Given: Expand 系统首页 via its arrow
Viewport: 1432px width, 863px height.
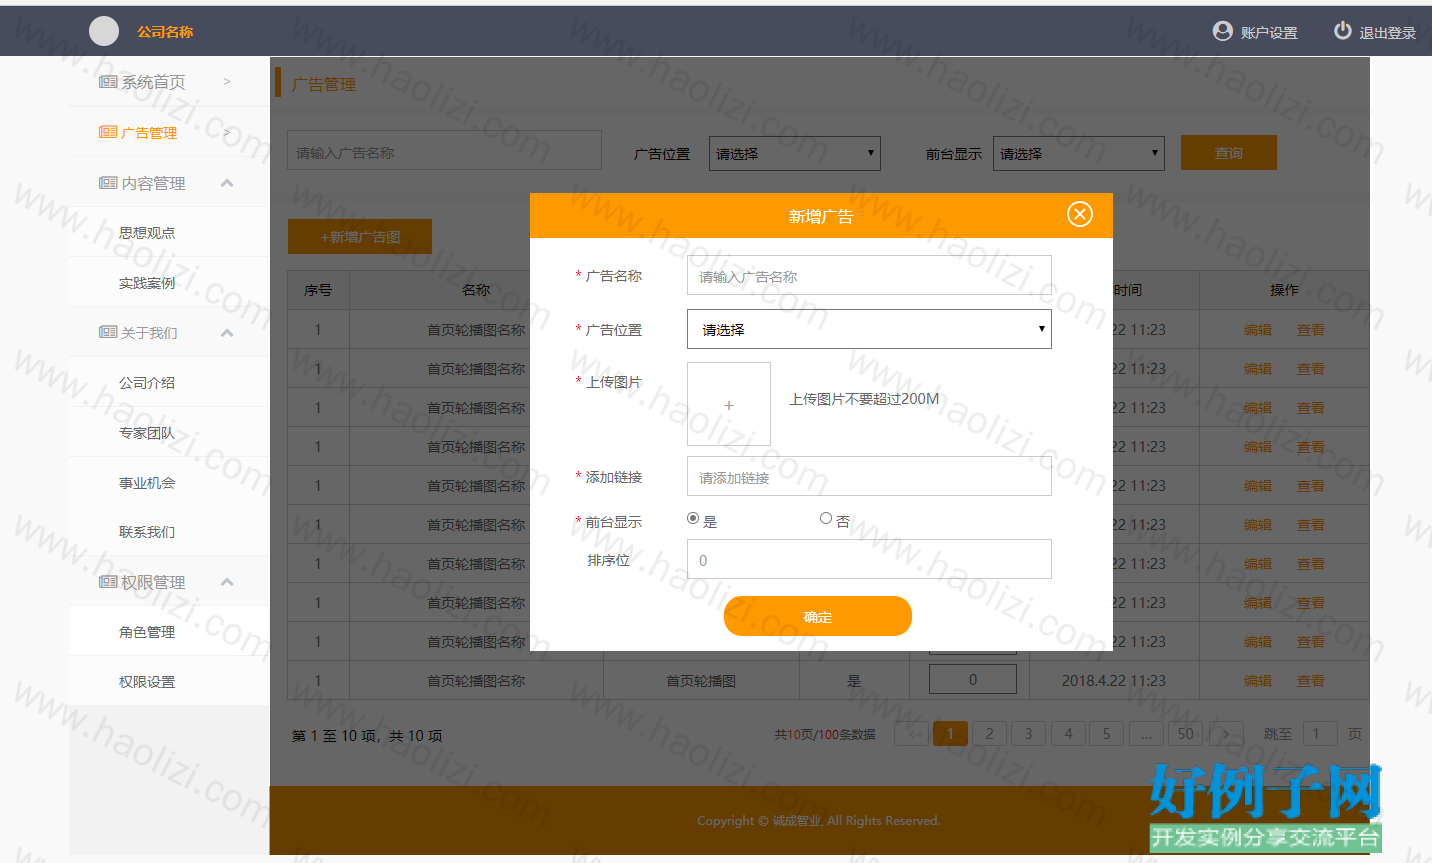Looking at the screenshot, I should pyautogui.click(x=227, y=82).
